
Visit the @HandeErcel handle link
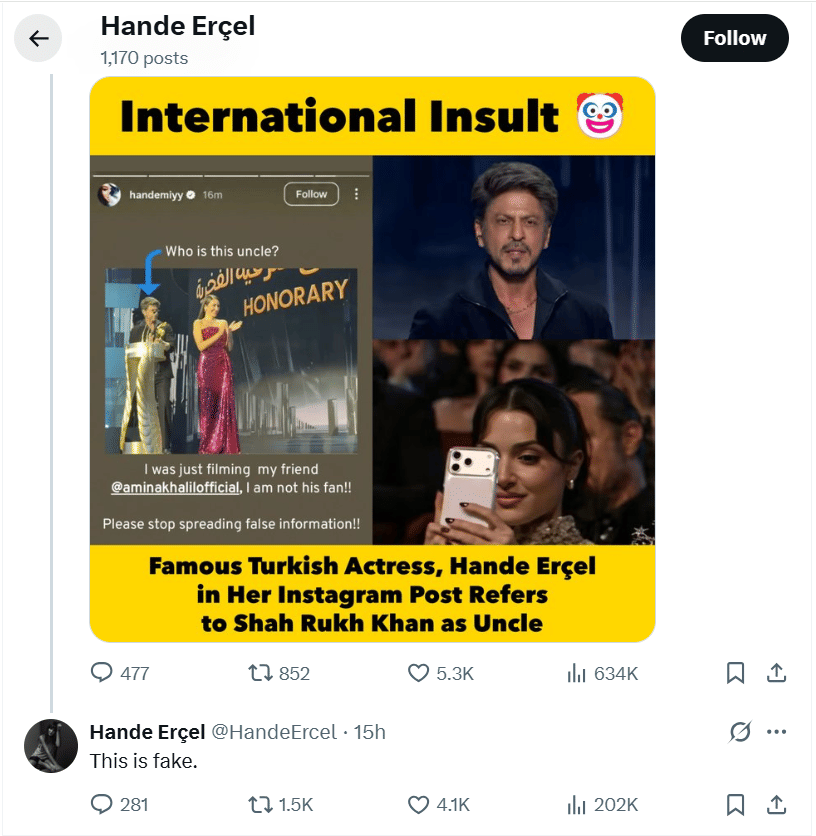[x=274, y=732]
